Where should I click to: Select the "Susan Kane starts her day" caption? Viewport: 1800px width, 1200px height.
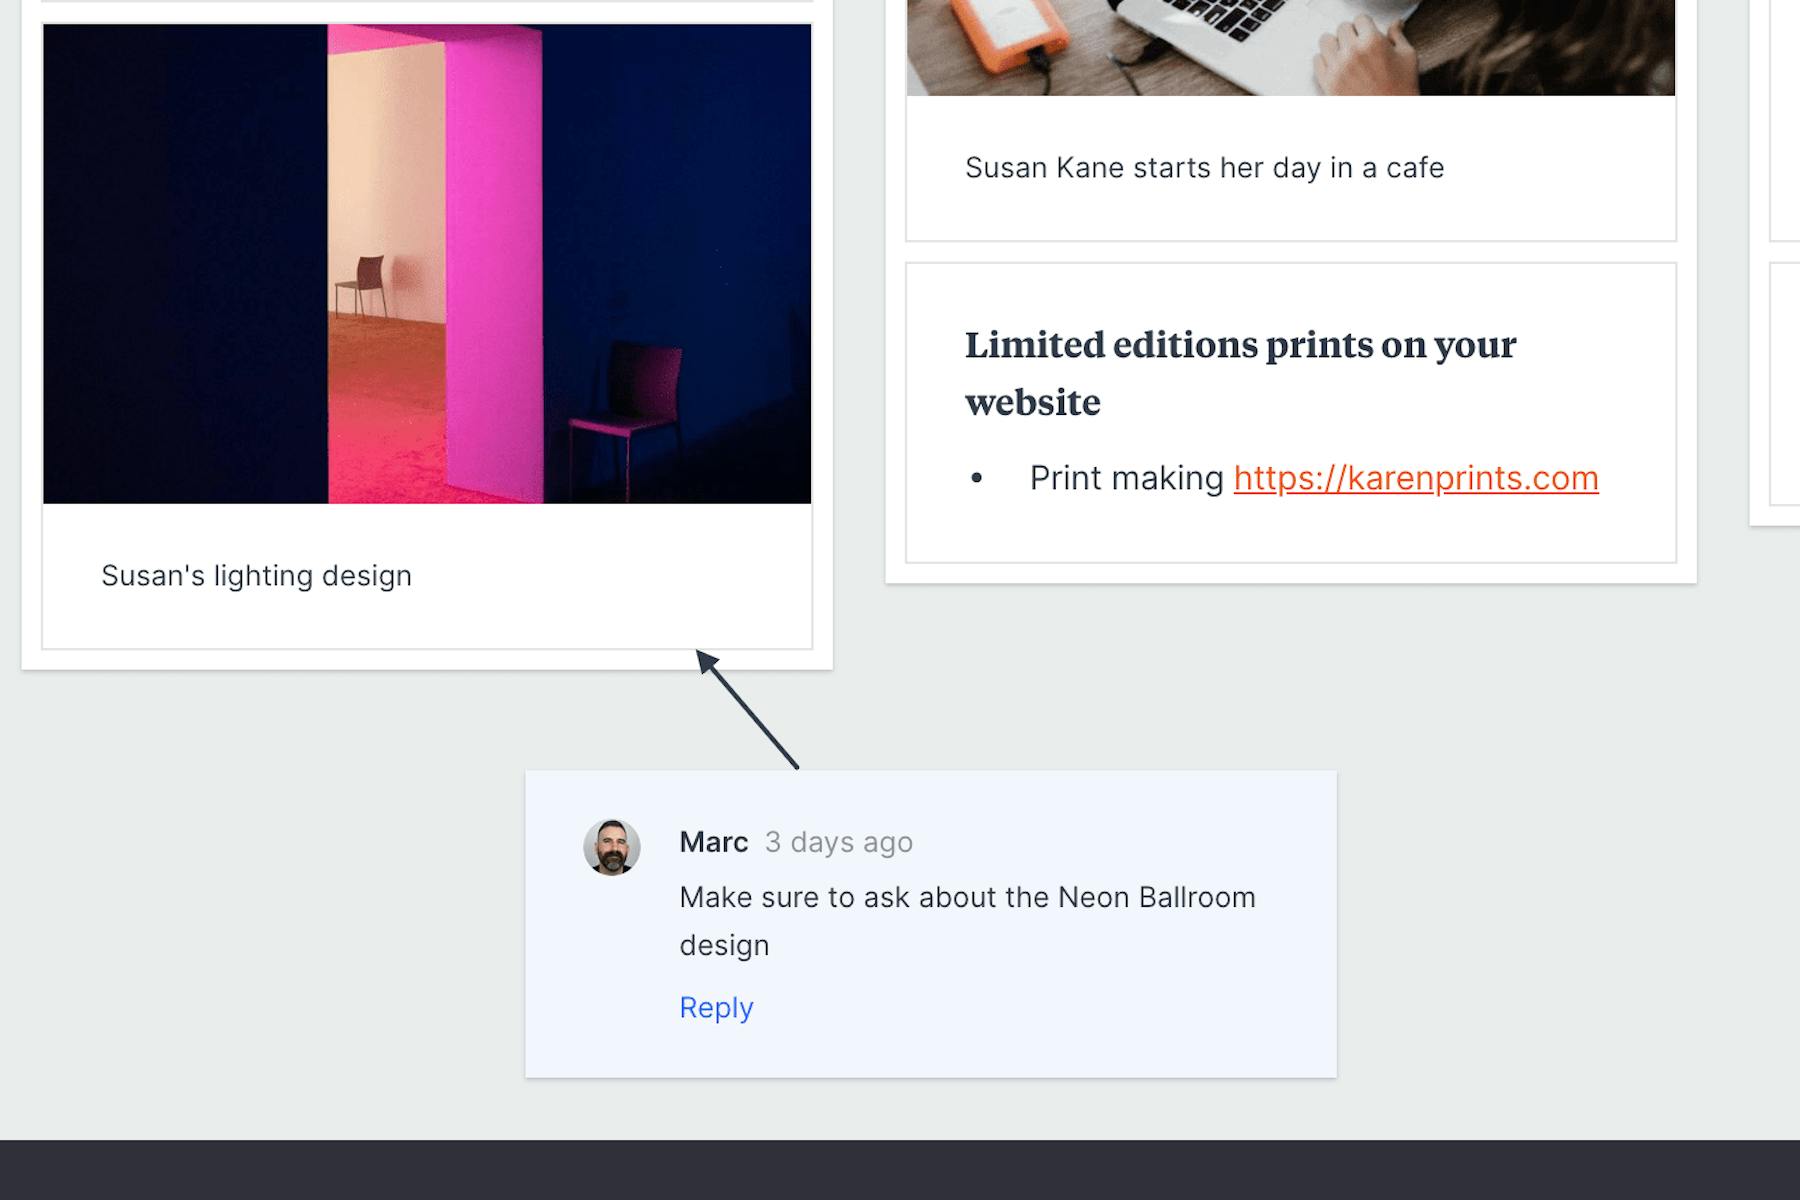click(x=1204, y=168)
